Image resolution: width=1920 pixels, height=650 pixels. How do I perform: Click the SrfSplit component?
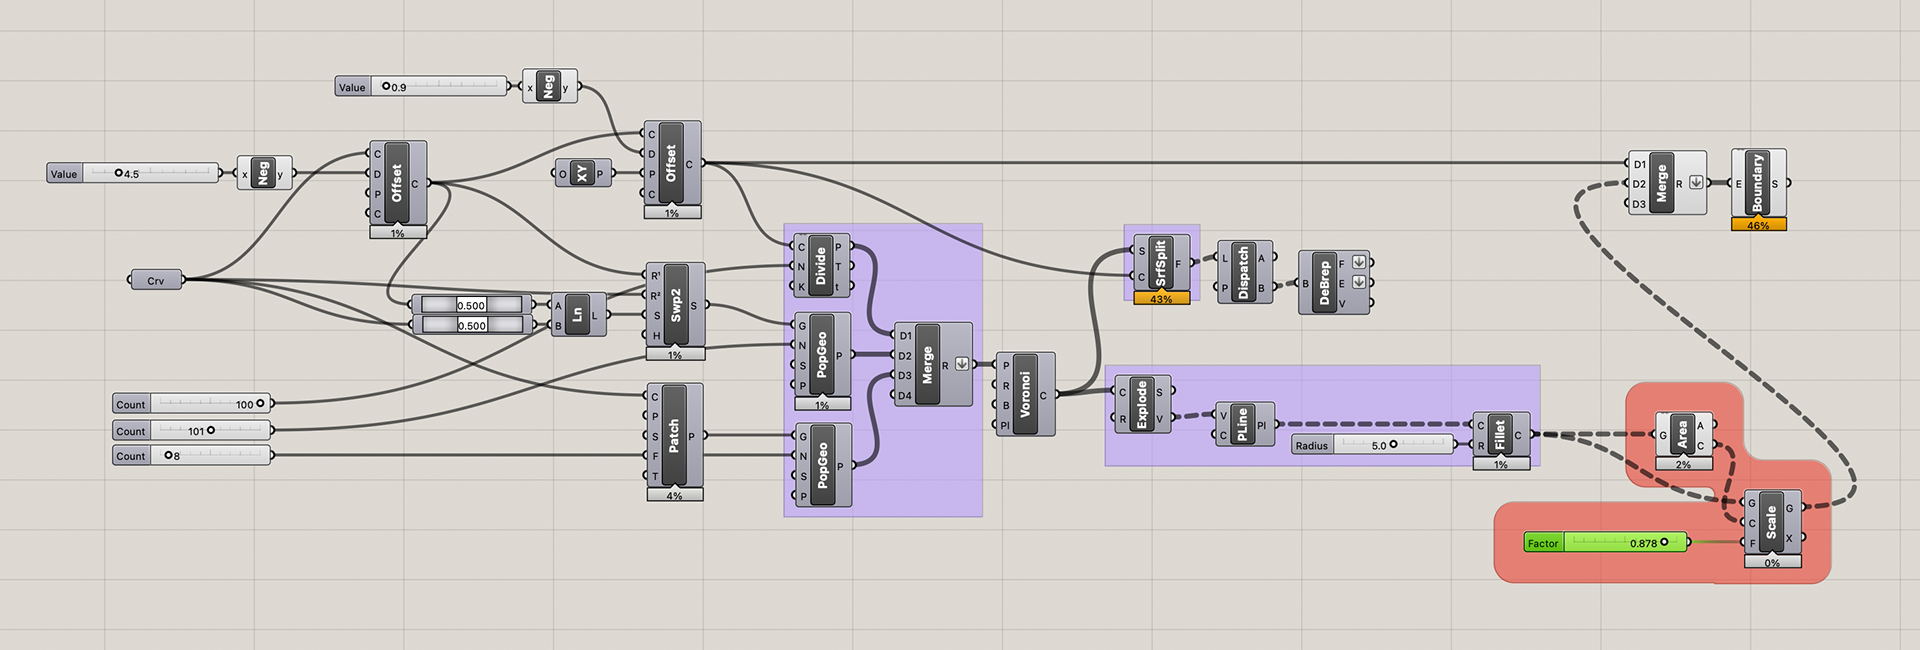(1161, 264)
